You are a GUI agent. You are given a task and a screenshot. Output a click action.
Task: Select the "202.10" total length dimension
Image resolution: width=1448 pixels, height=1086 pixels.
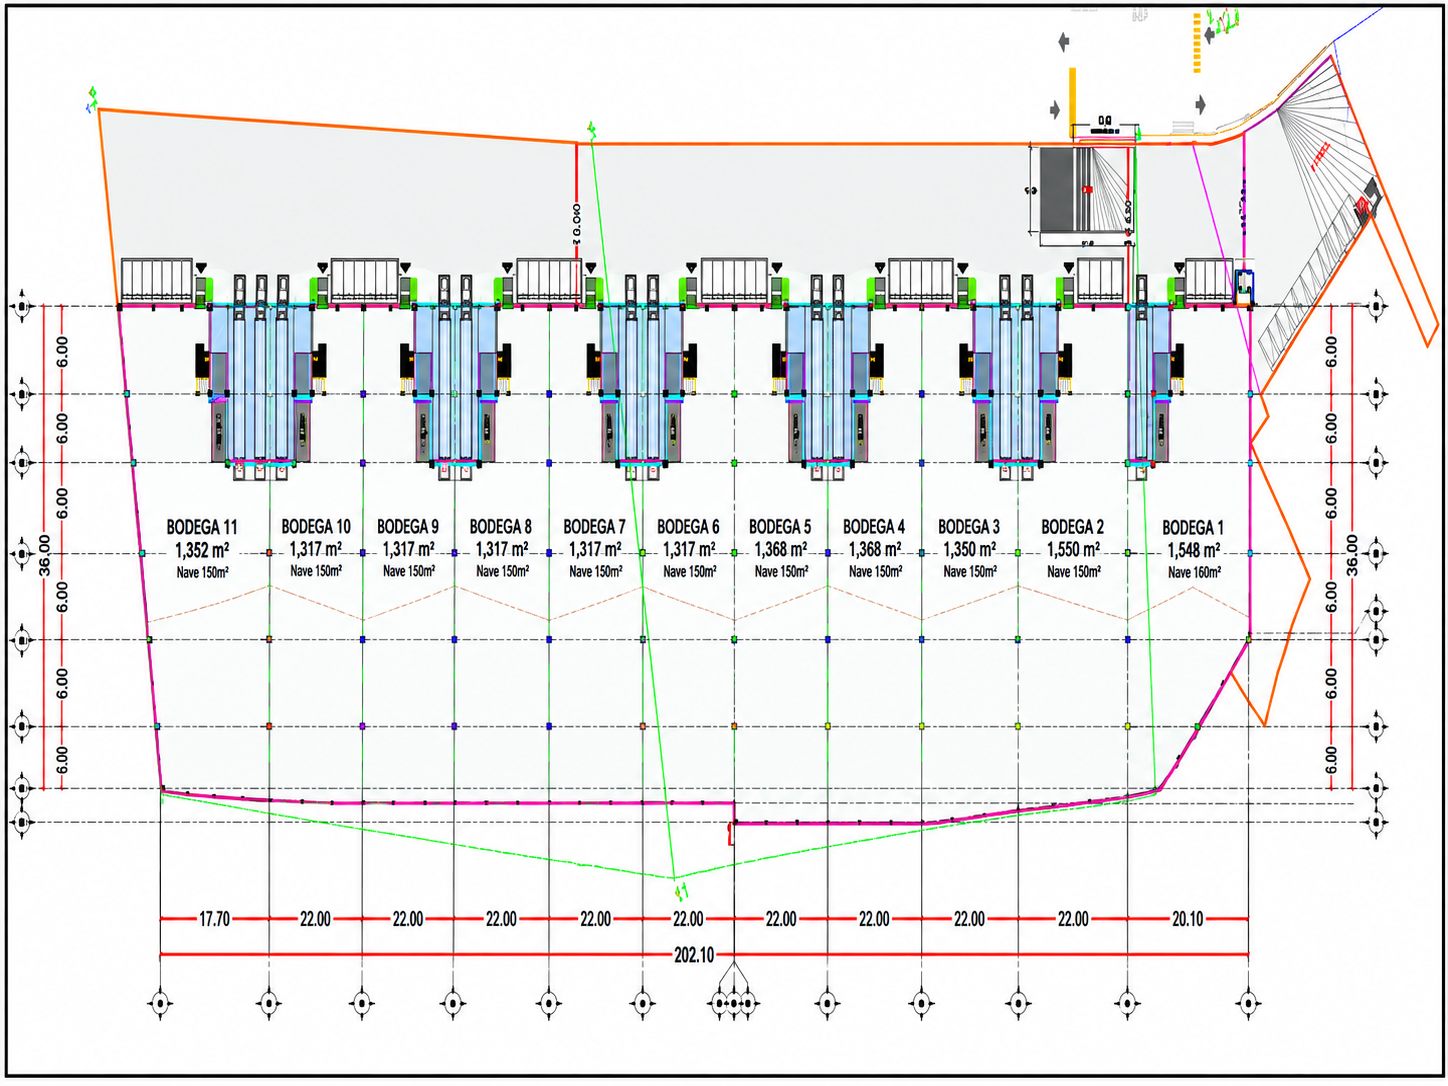694,955
